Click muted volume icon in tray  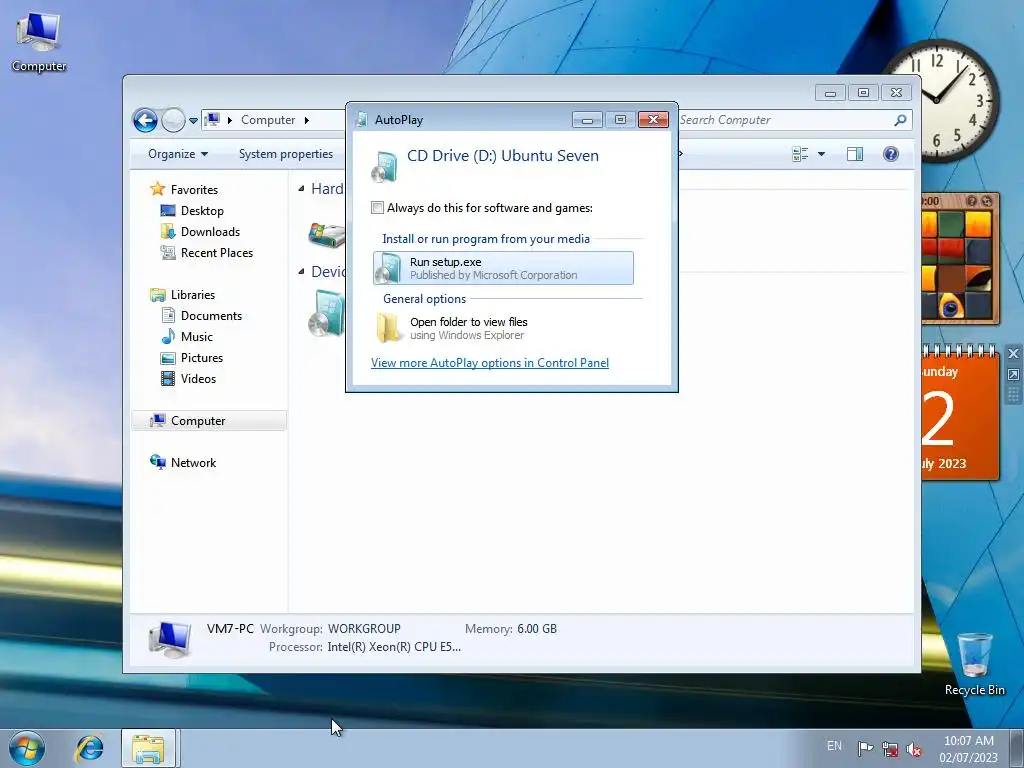[914, 749]
